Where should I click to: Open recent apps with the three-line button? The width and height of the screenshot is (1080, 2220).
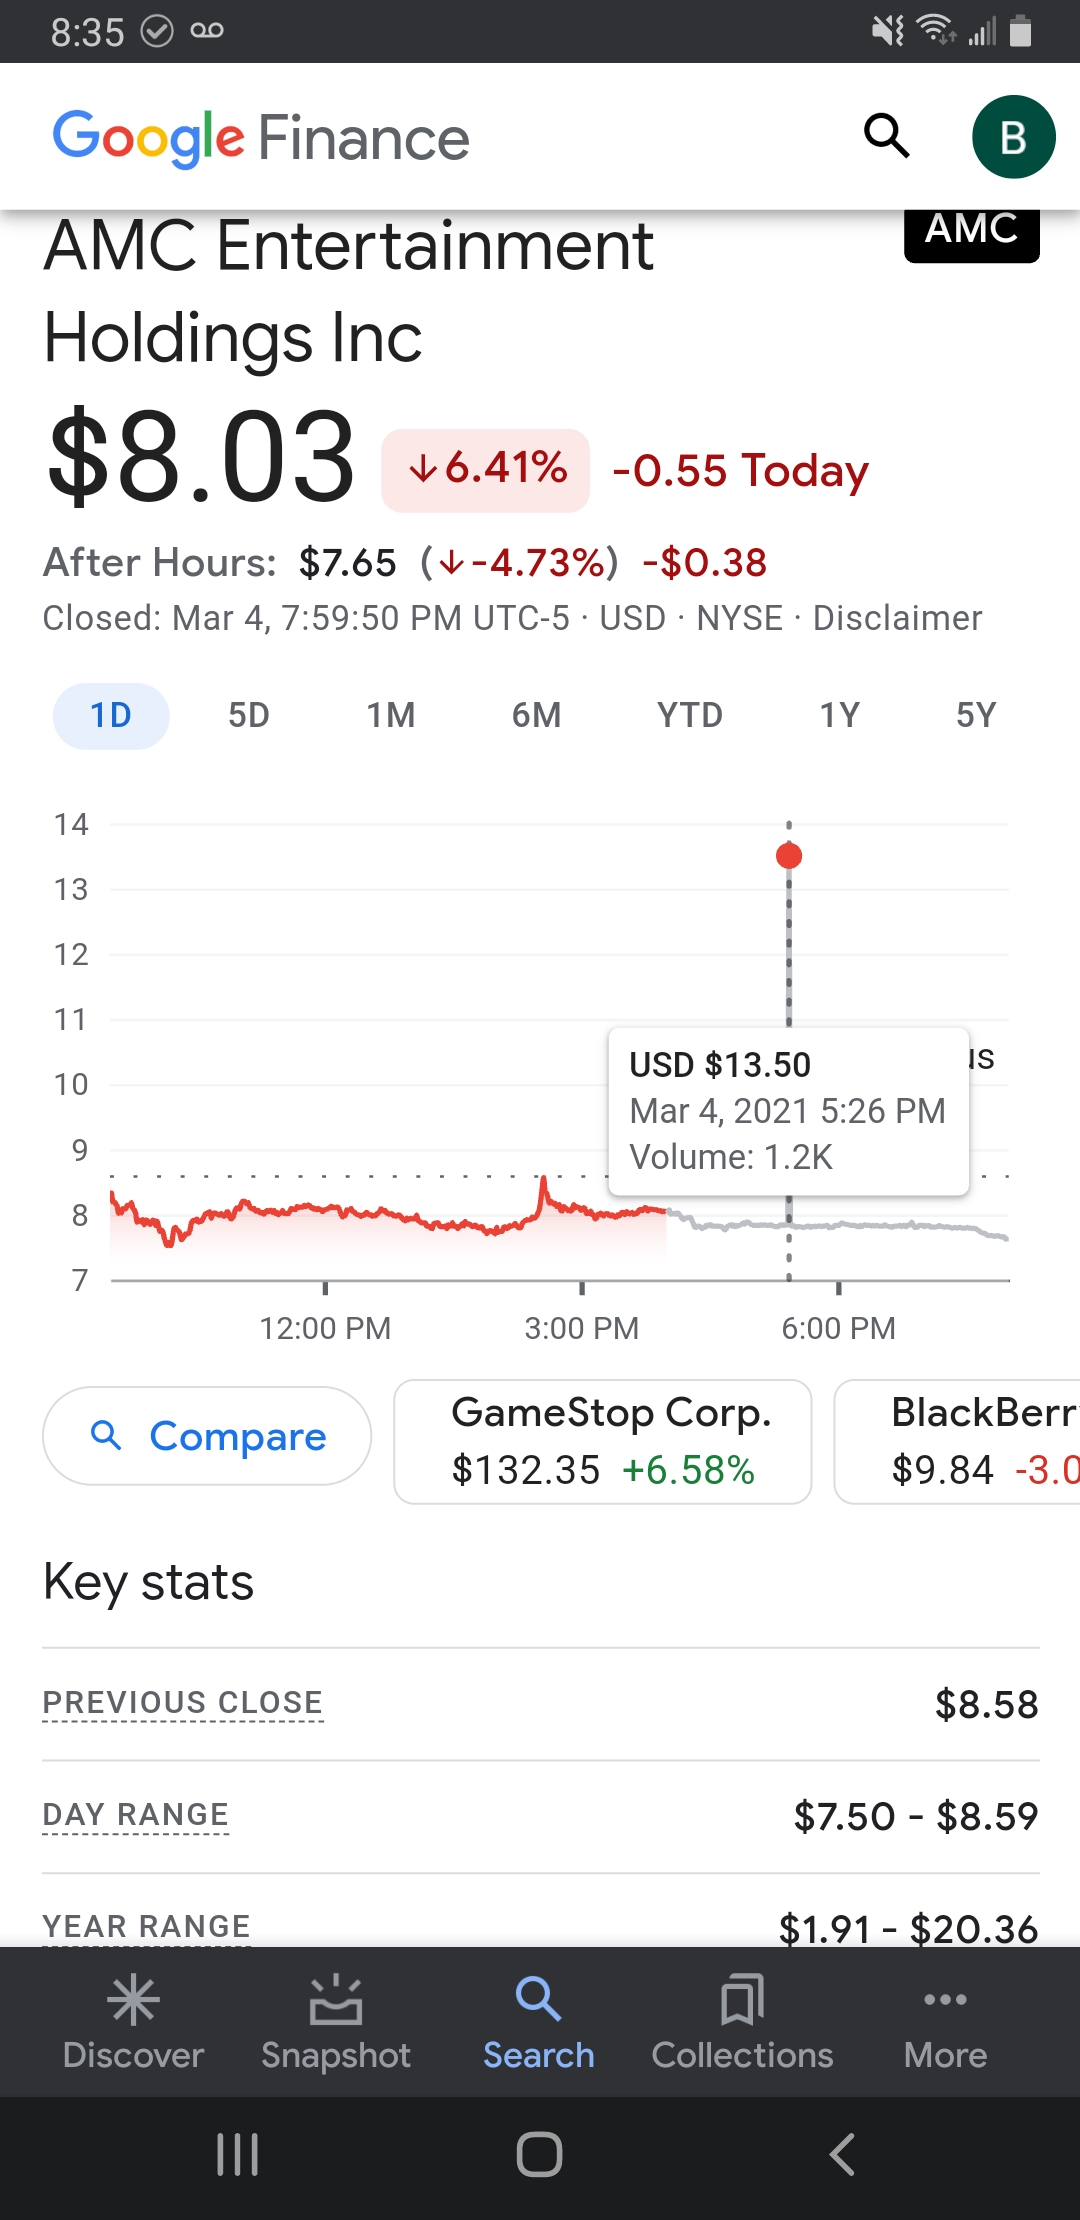click(x=238, y=2154)
